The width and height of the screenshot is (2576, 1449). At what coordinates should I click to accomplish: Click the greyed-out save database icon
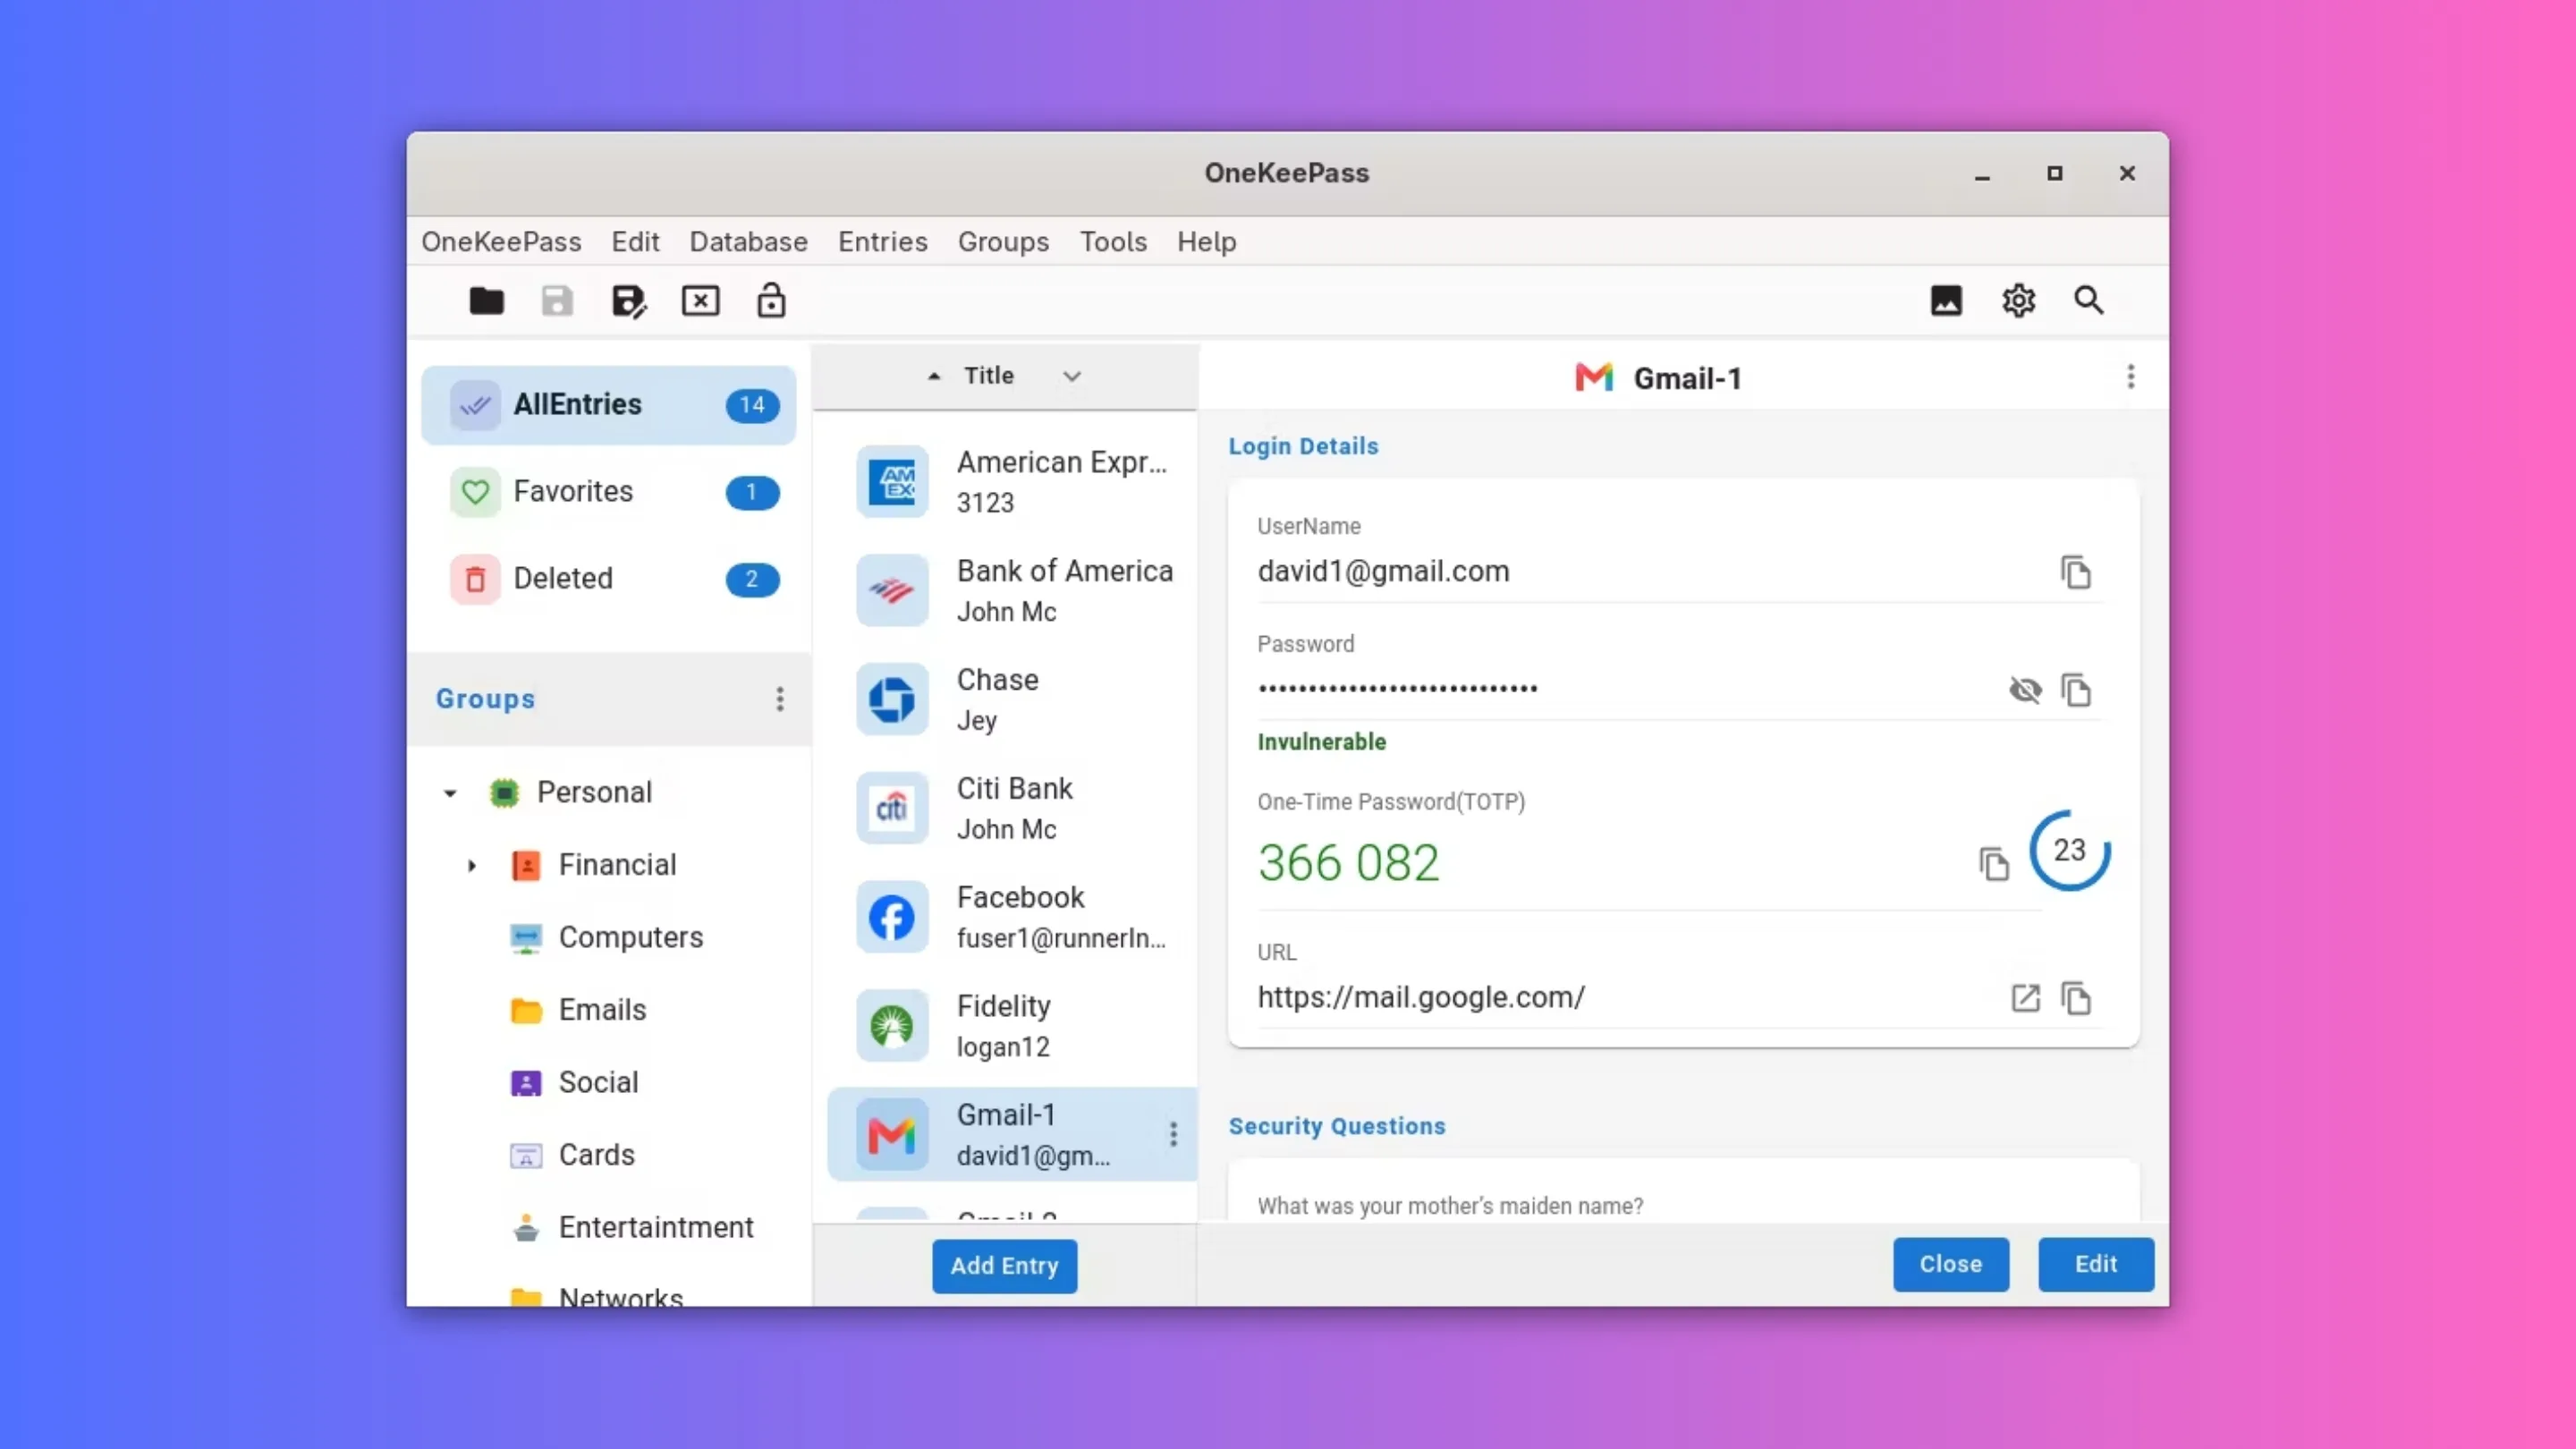click(557, 301)
